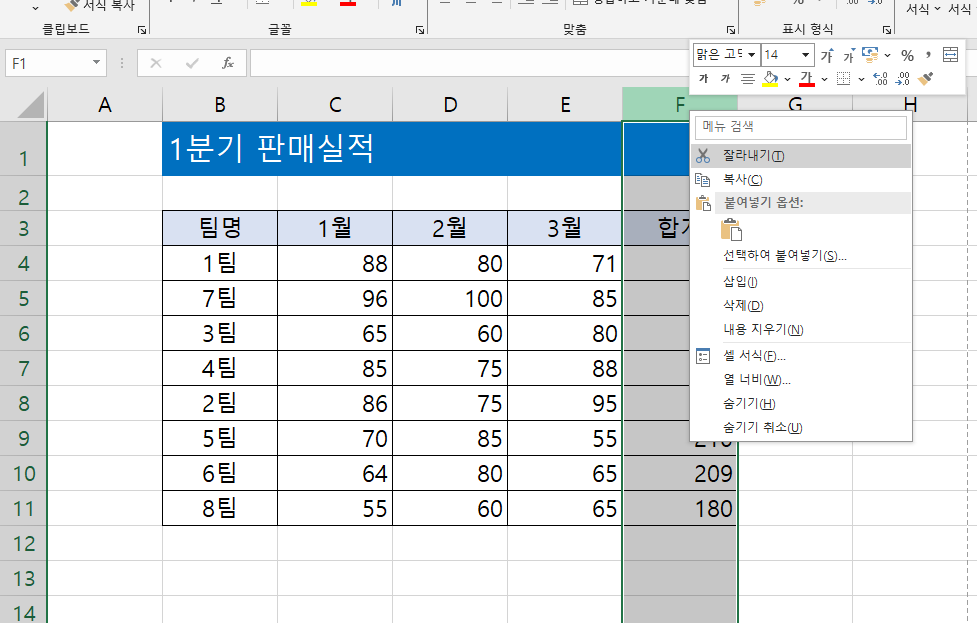Click the 8팀 cell
977x623 pixels.
220,508
